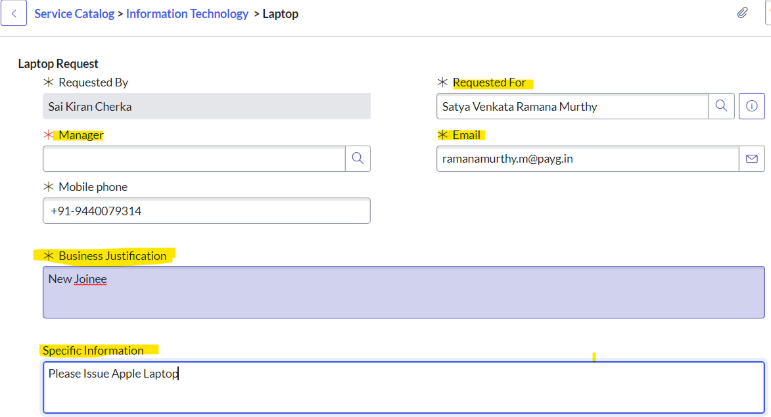Click the envelope icon beside Email

(x=752, y=158)
